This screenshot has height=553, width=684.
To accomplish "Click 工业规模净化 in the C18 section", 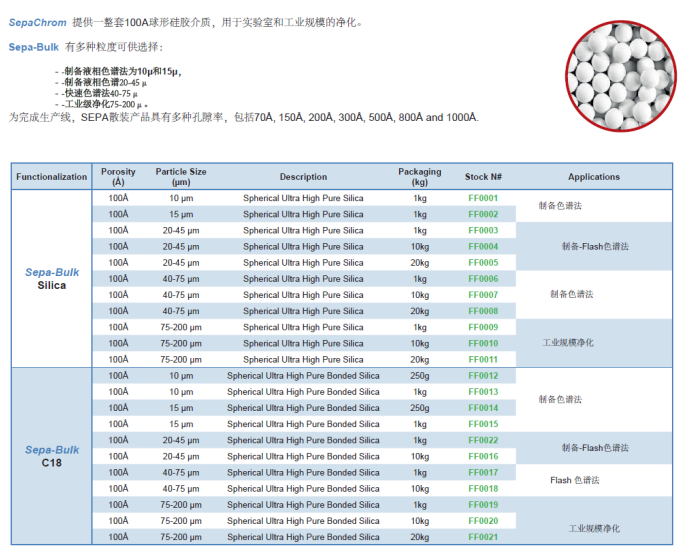I will tap(594, 529).
